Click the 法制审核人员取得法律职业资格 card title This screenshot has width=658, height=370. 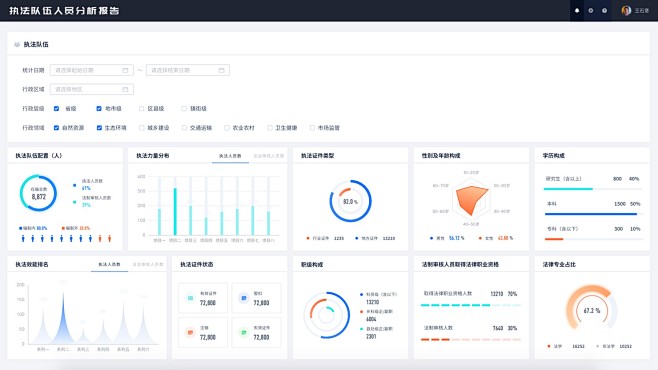(460, 264)
